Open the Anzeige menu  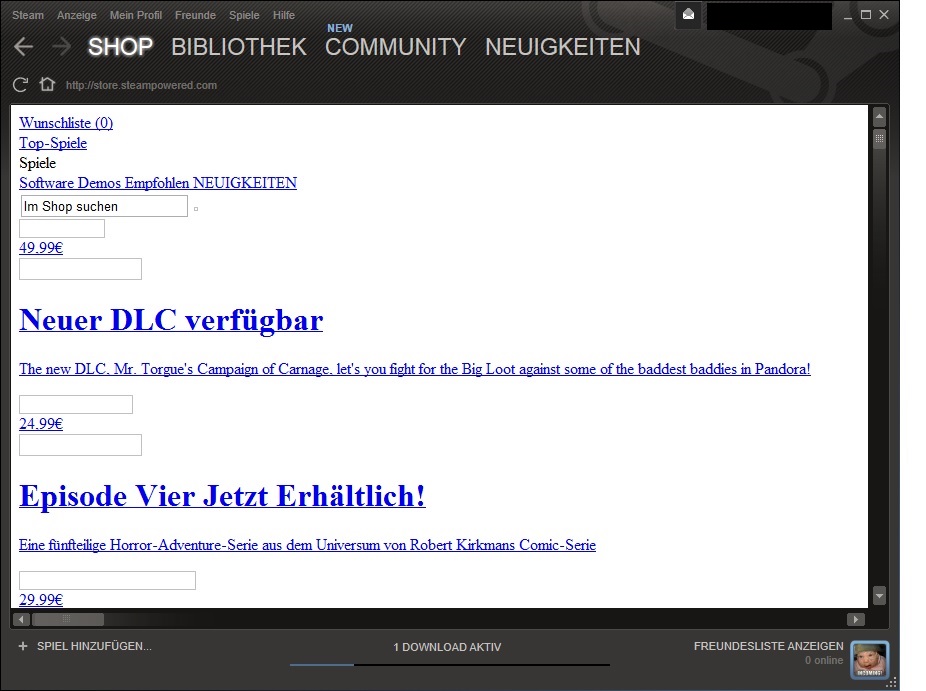tap(77, 15)
